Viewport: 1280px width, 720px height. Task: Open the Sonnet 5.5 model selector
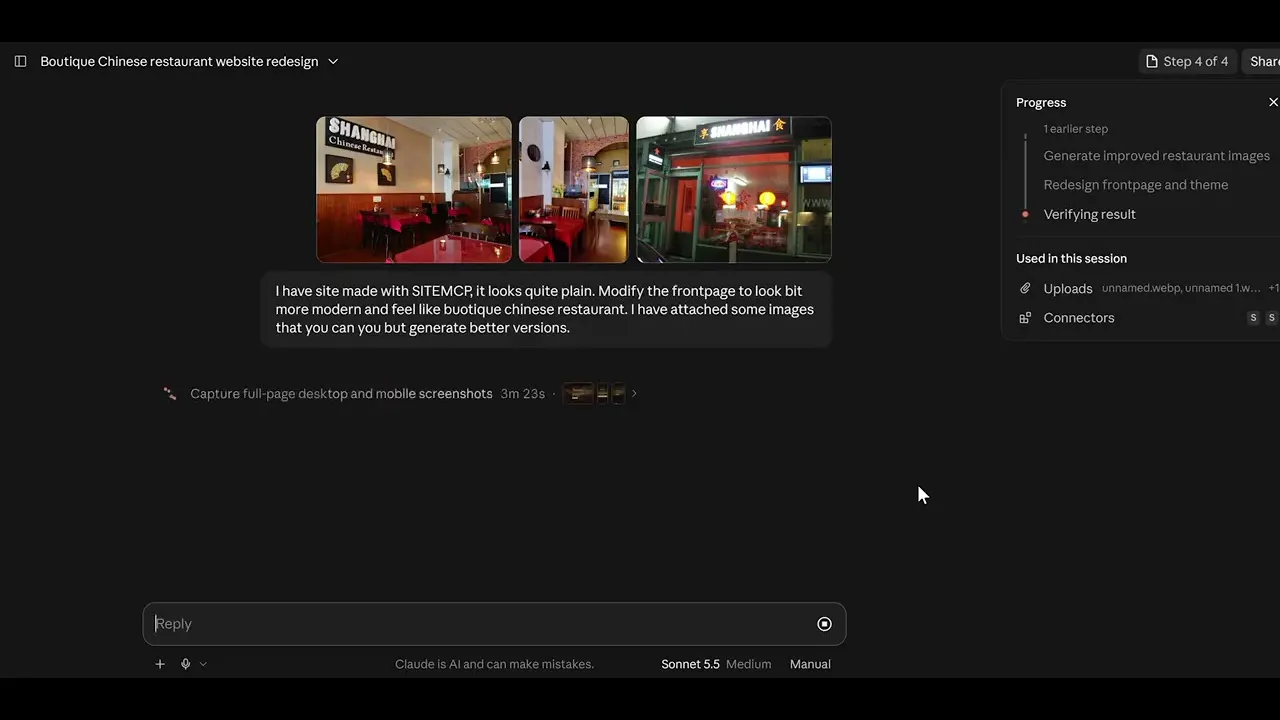pyautogui.click(x=690, y=664)
